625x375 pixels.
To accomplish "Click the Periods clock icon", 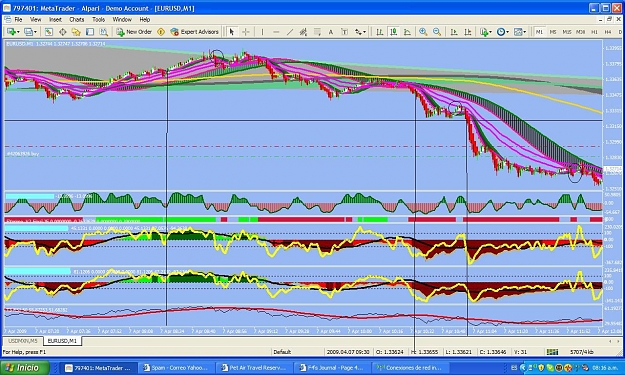I will pos(501,32).
